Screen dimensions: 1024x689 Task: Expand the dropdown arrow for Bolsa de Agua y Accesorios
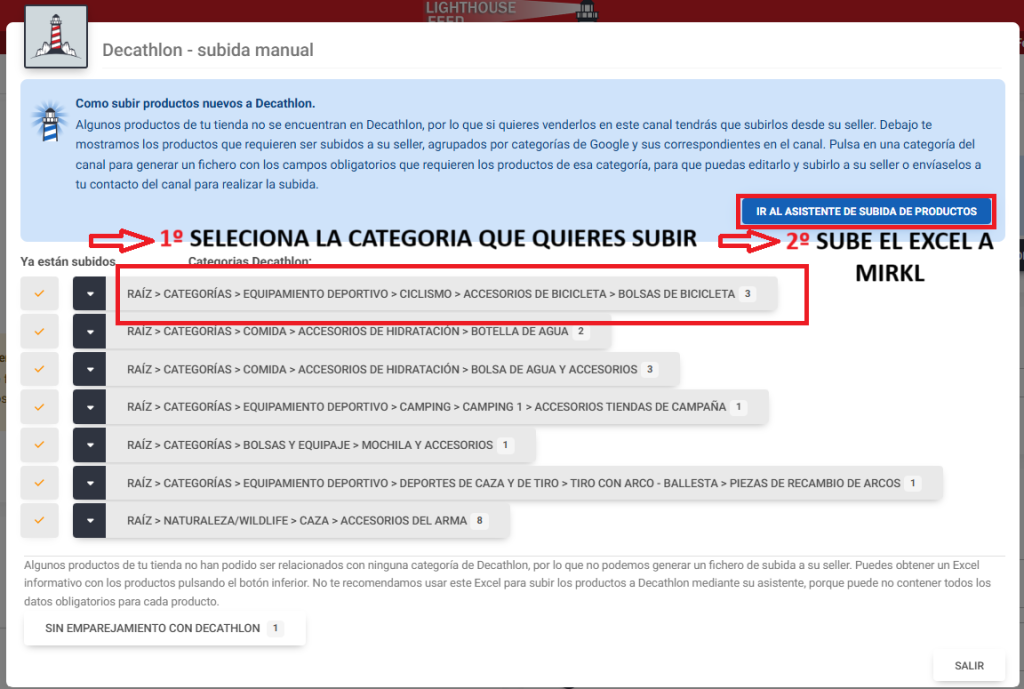89,370
